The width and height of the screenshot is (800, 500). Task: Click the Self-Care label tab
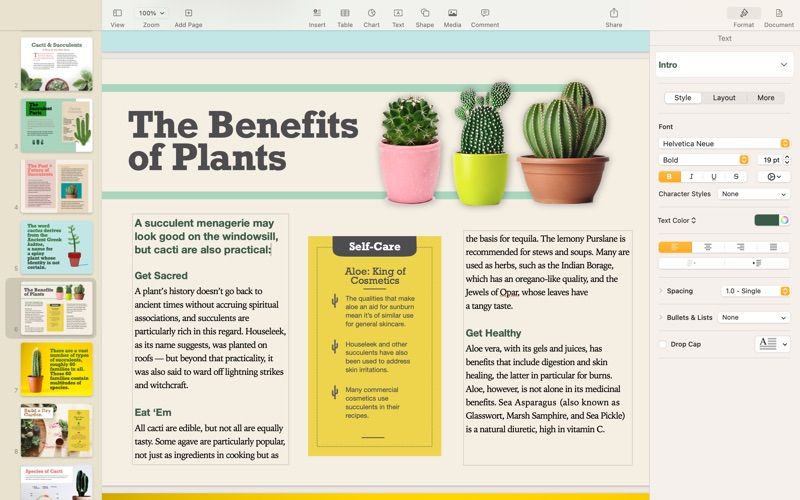374,246
